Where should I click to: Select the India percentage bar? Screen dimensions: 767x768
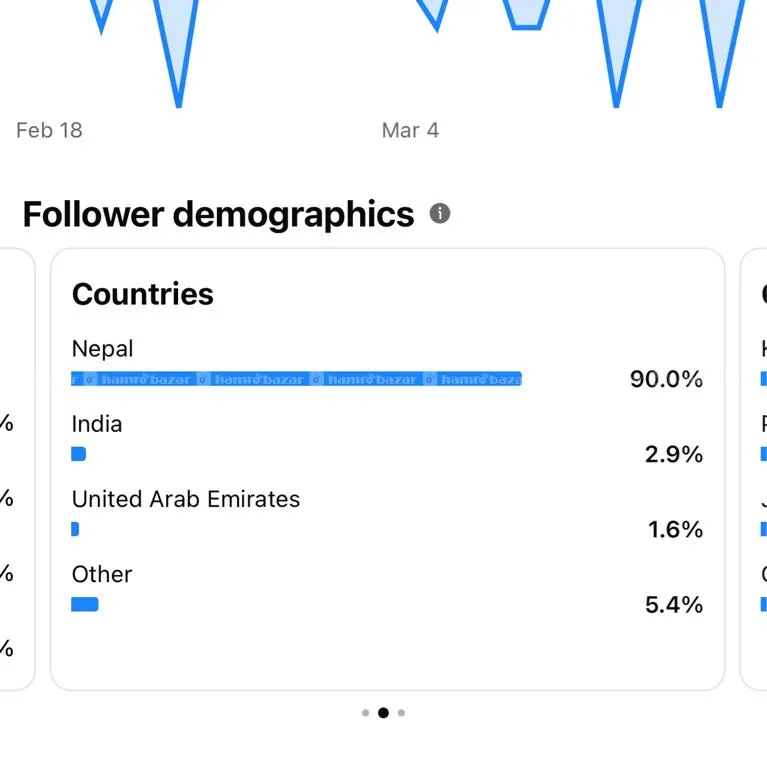click(x=79, y=454)
